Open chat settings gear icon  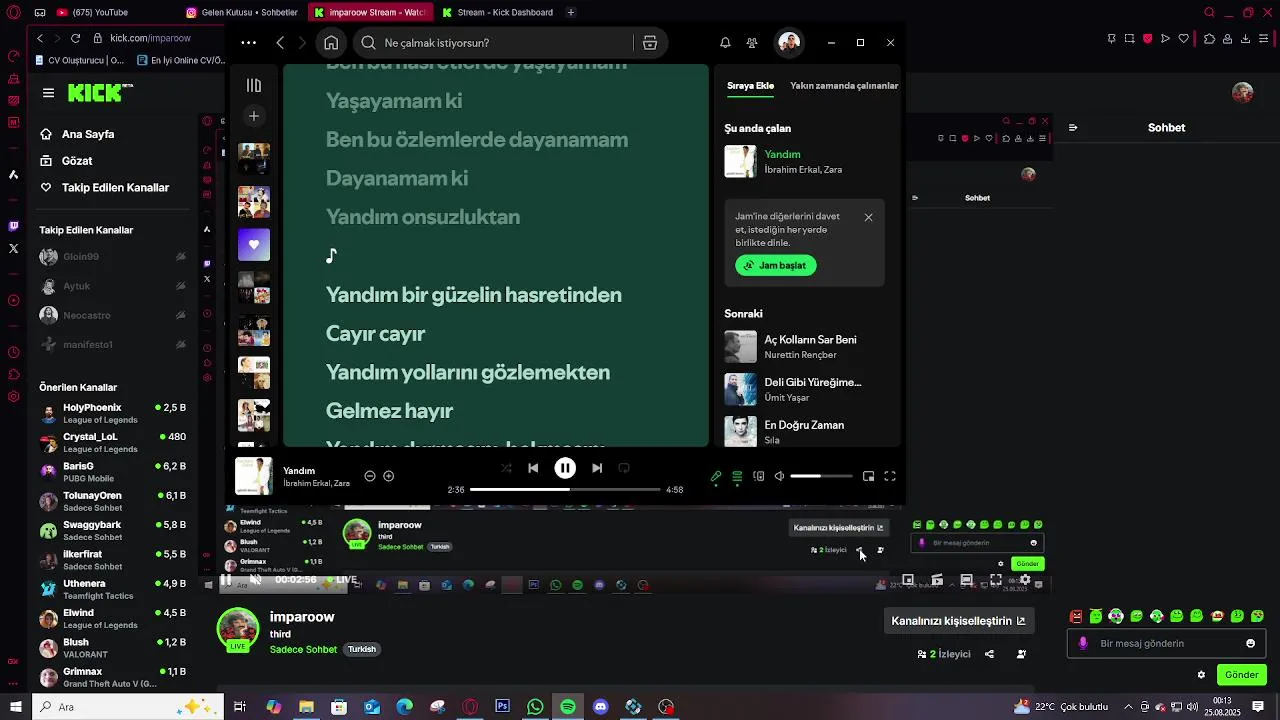pyautogui.click(x=1201, y=675)
